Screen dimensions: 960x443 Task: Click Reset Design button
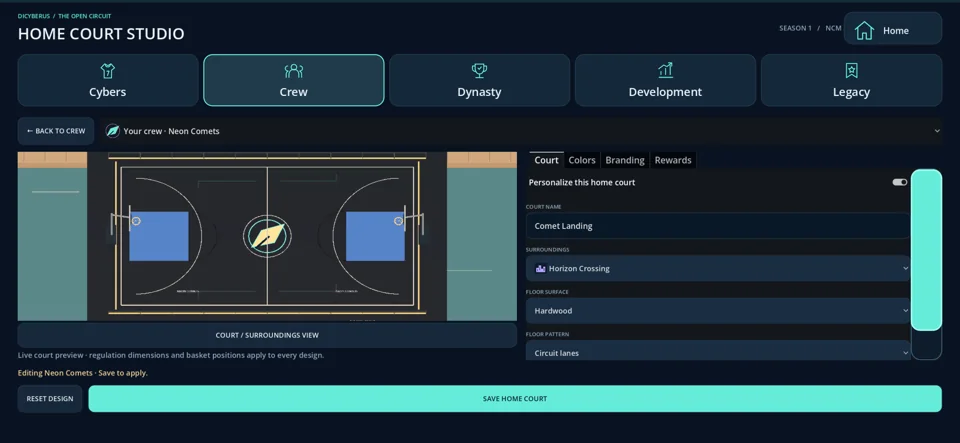tap(50, 399)
